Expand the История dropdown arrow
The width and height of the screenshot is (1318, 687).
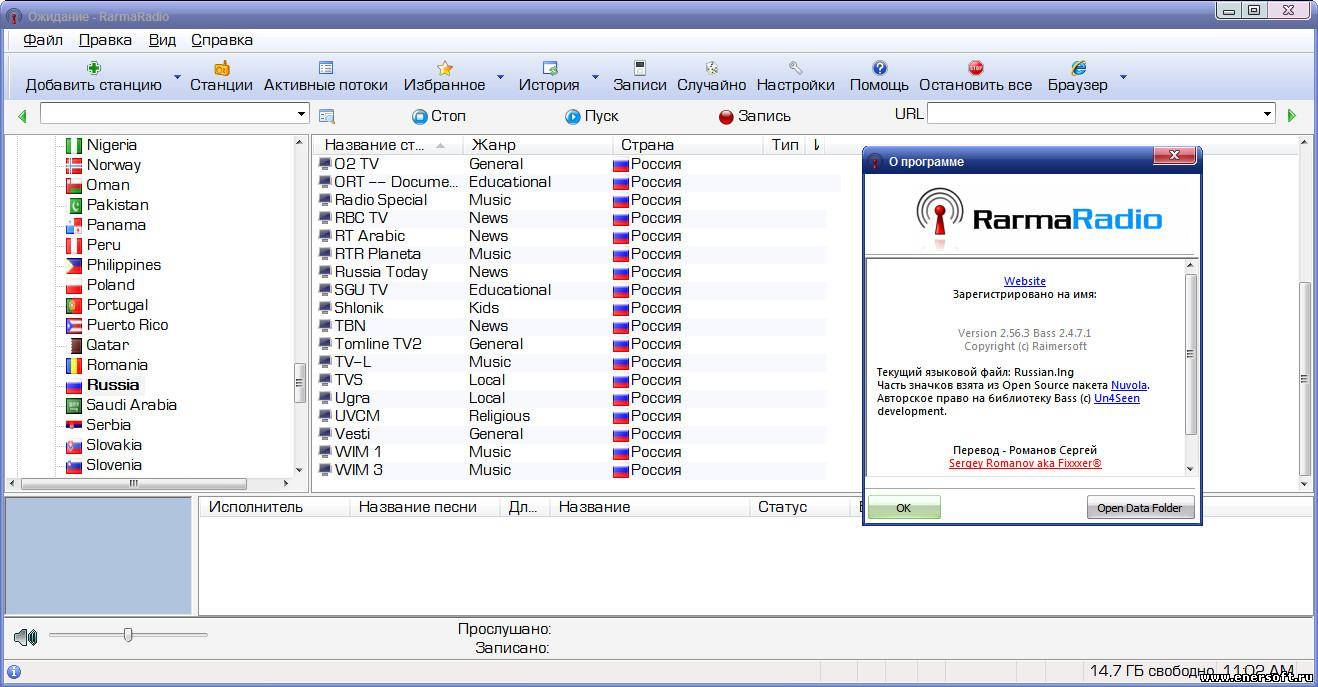595,77
